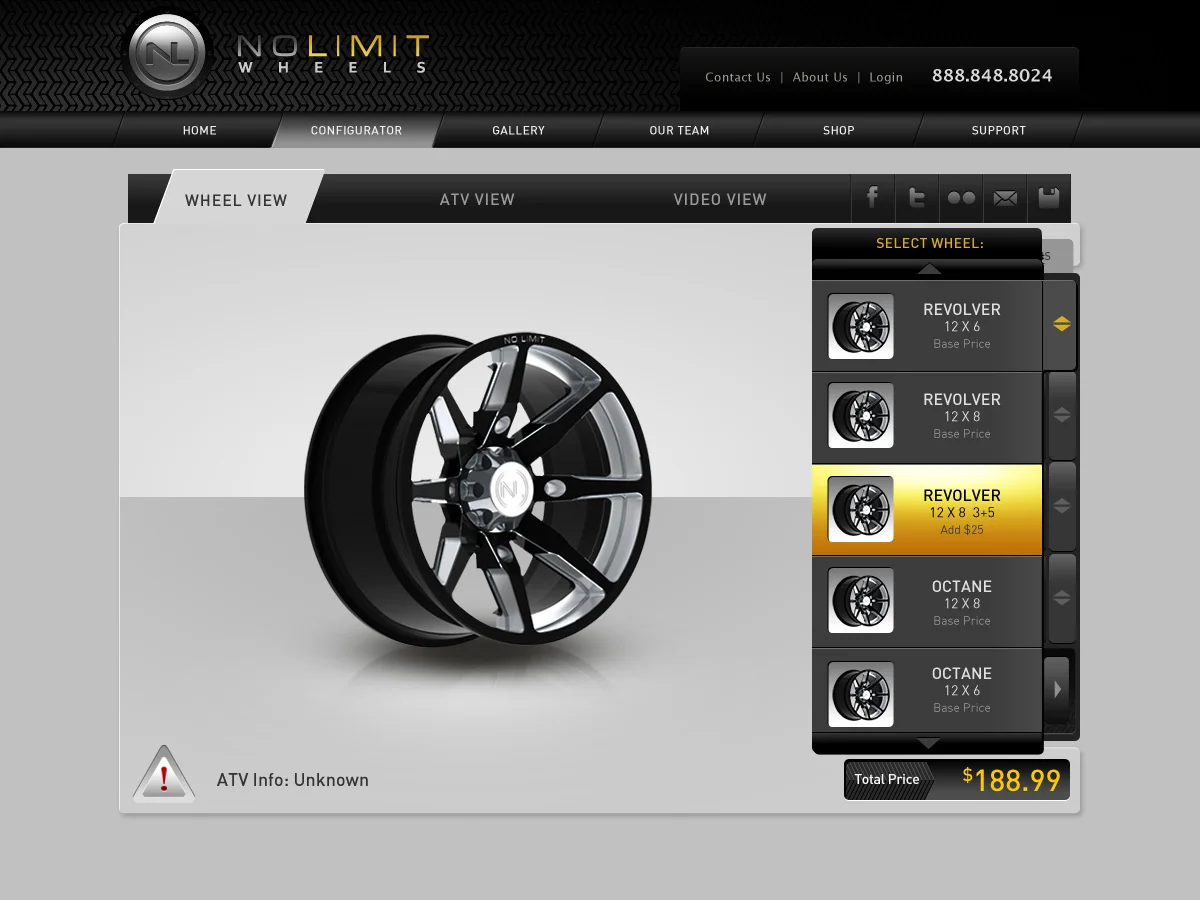
Task: Open the About Us link
Action: pos(820,77)
